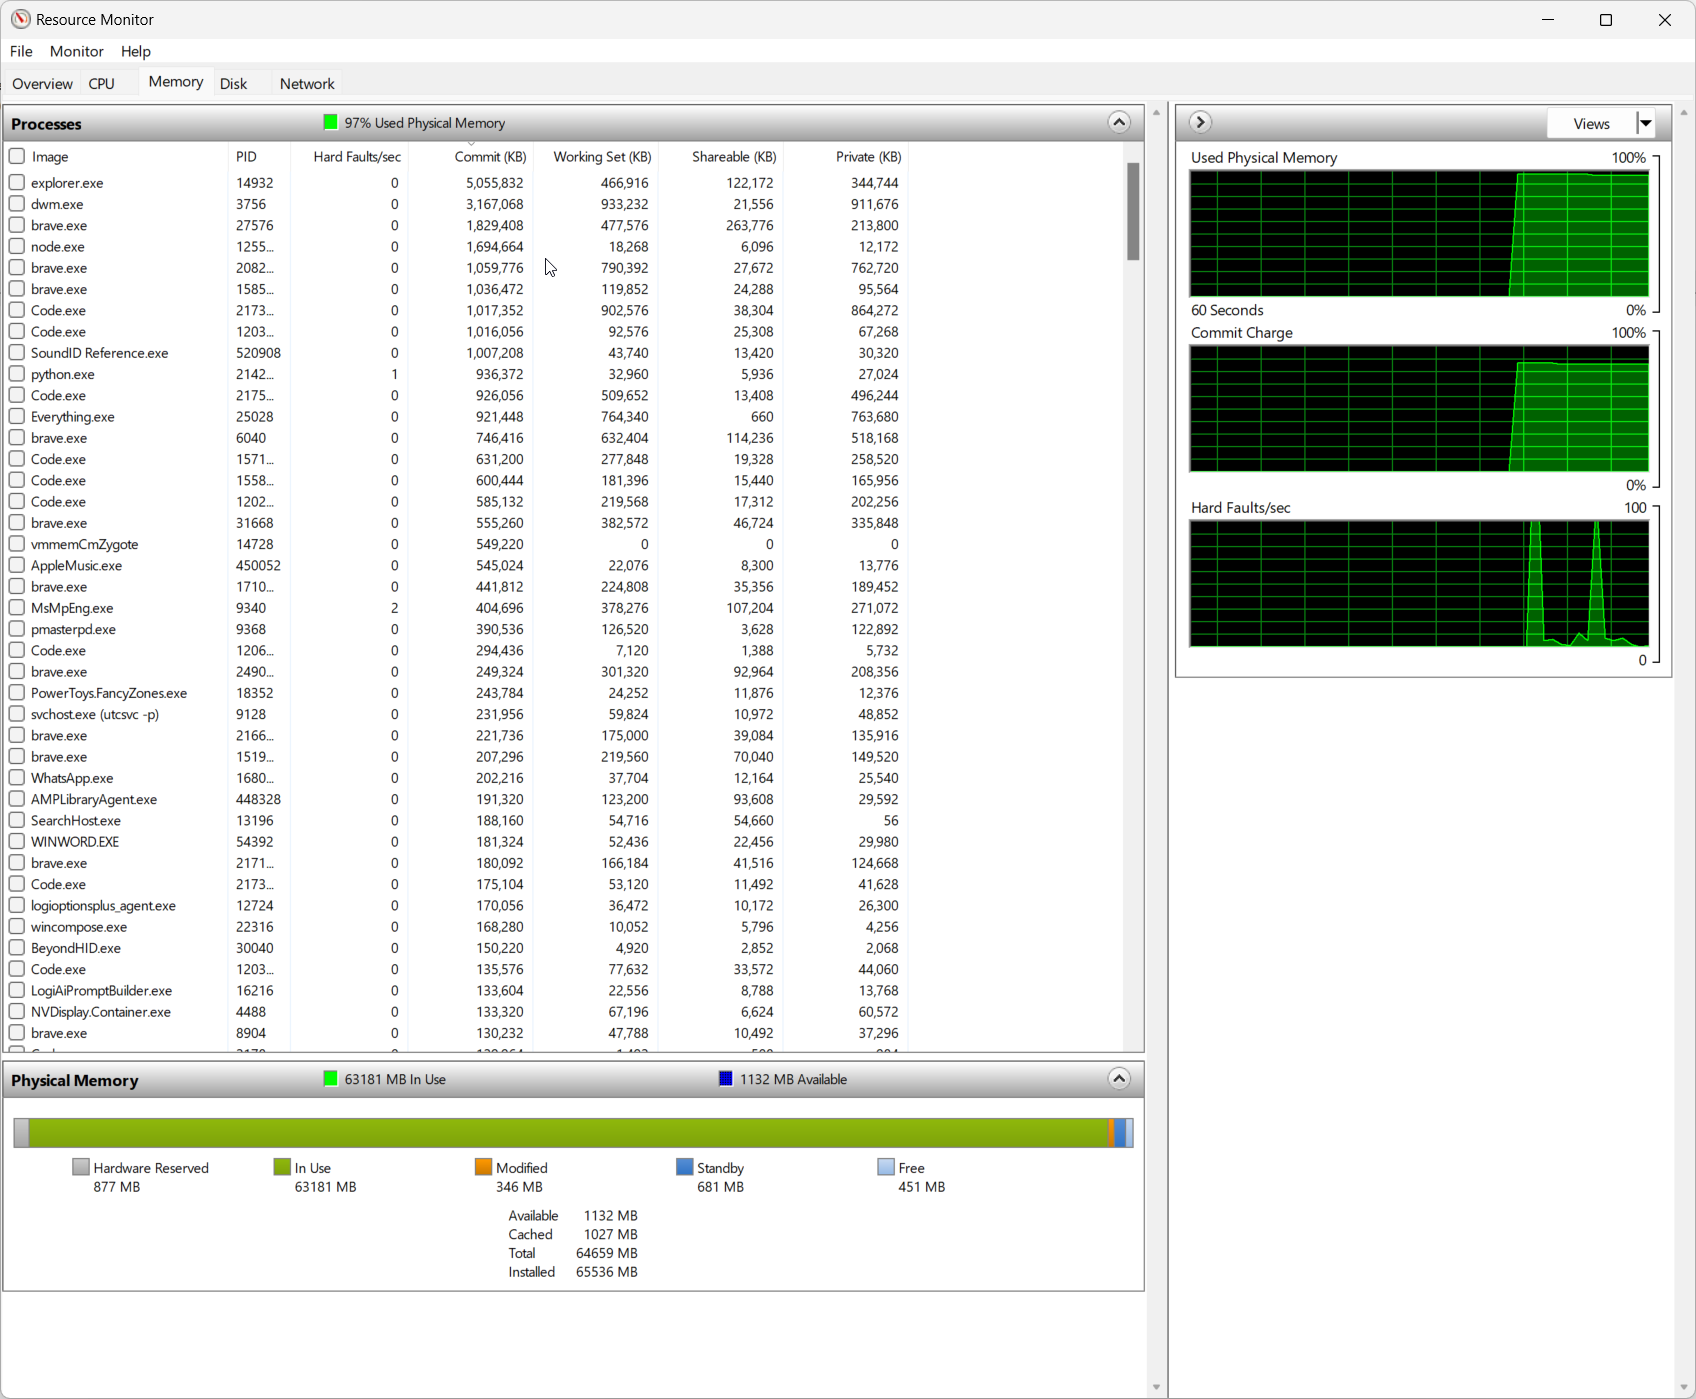
Task: Hide the graphs pane using arrow button
Action: click(1200, 122)
